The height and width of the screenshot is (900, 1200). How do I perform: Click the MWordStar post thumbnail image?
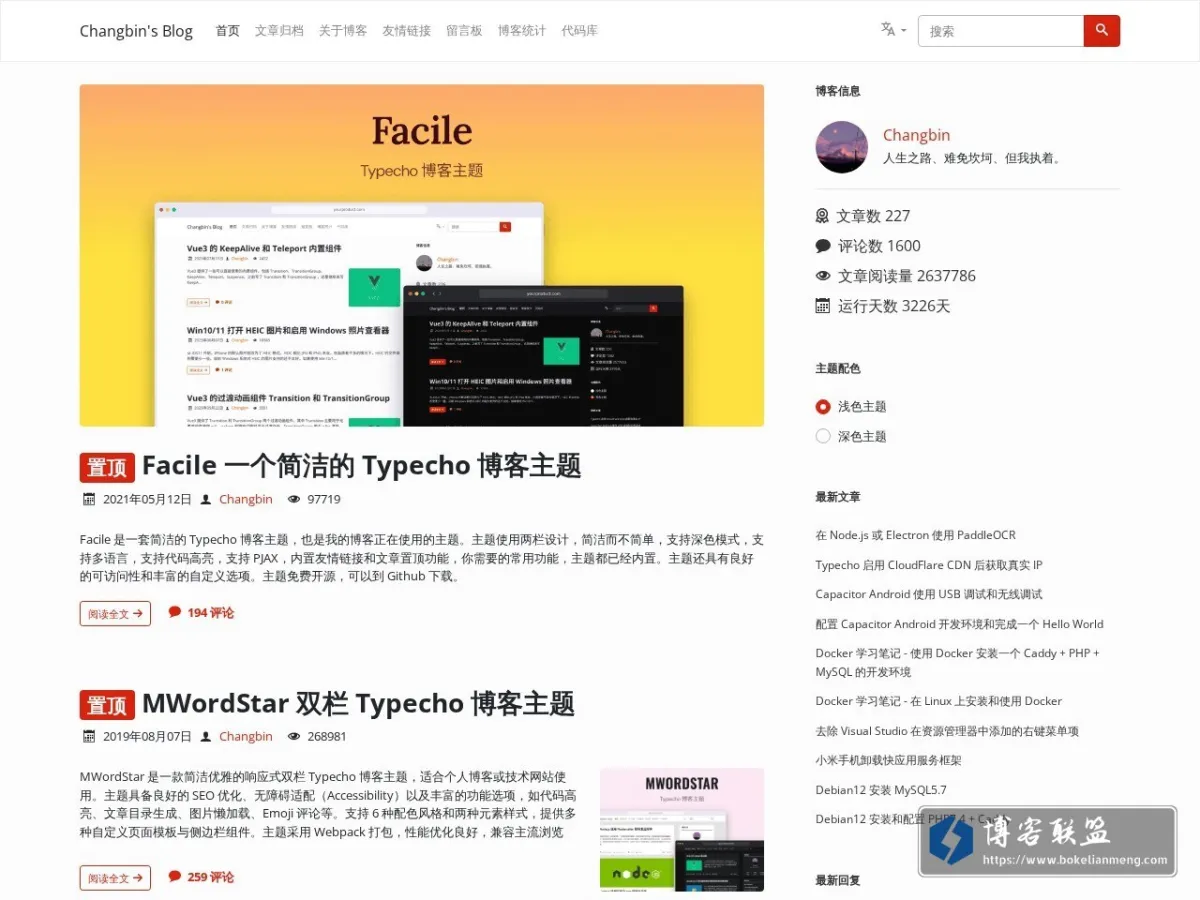682,829
